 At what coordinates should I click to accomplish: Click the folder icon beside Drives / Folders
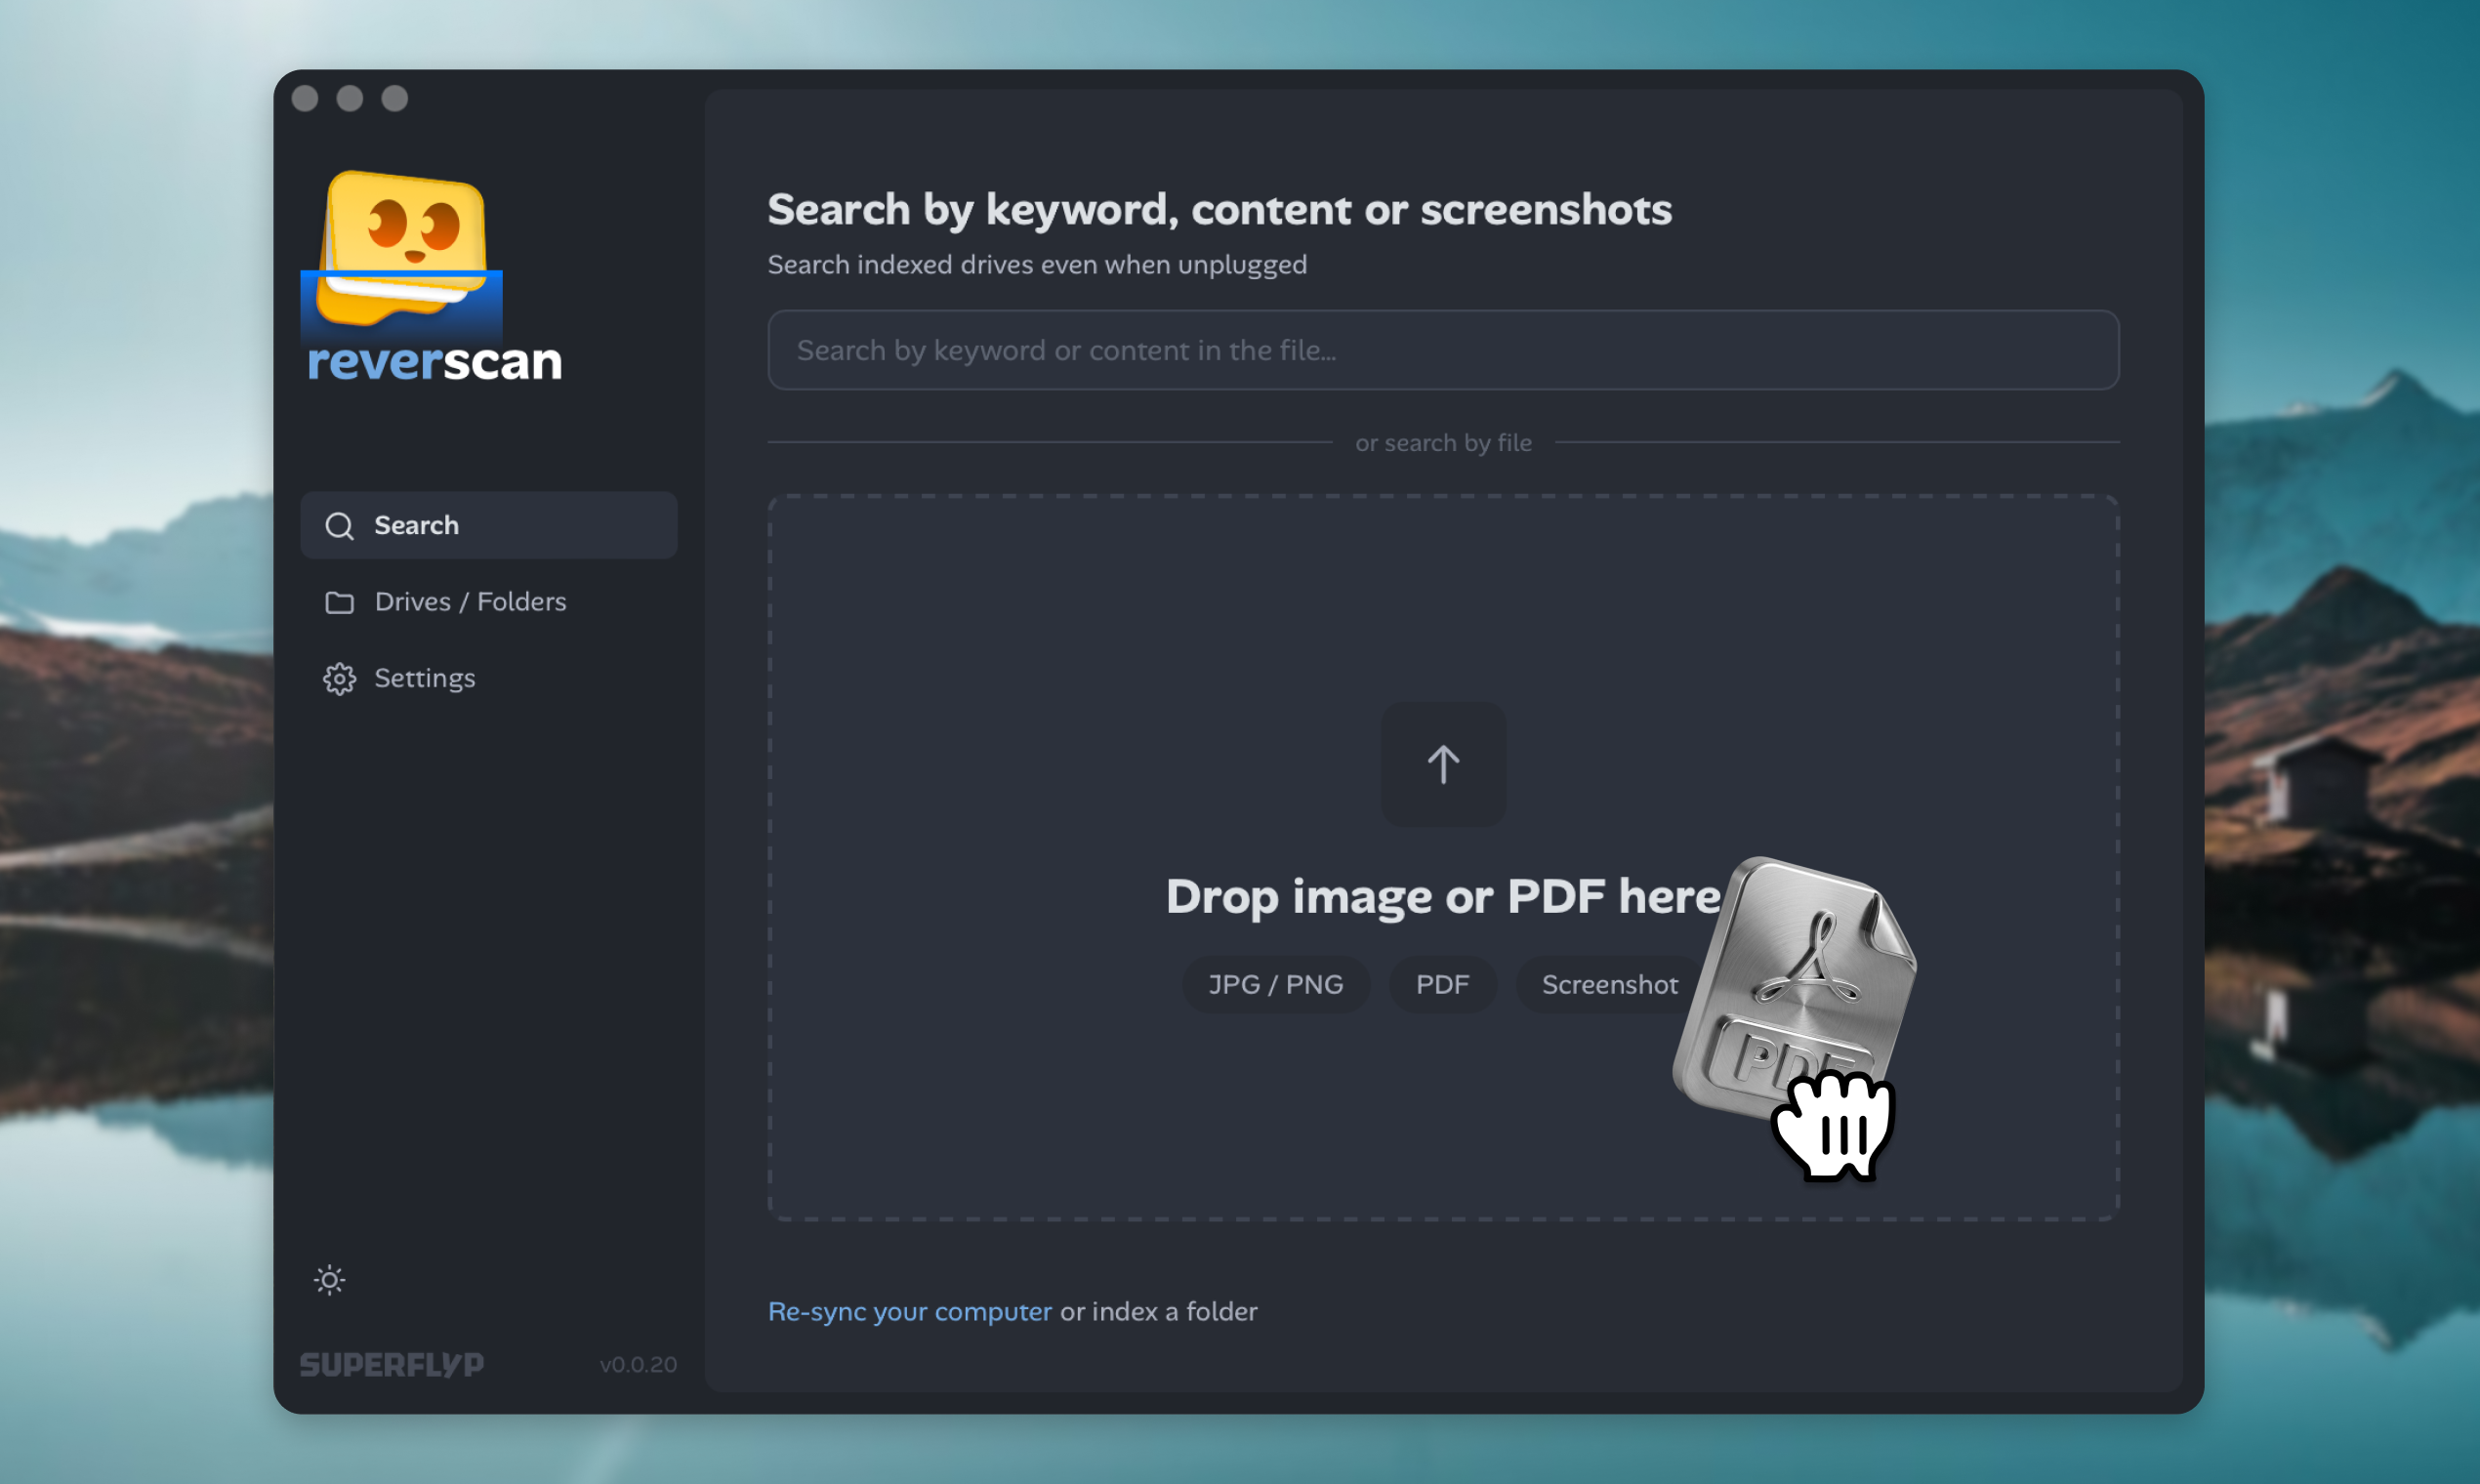339,602
